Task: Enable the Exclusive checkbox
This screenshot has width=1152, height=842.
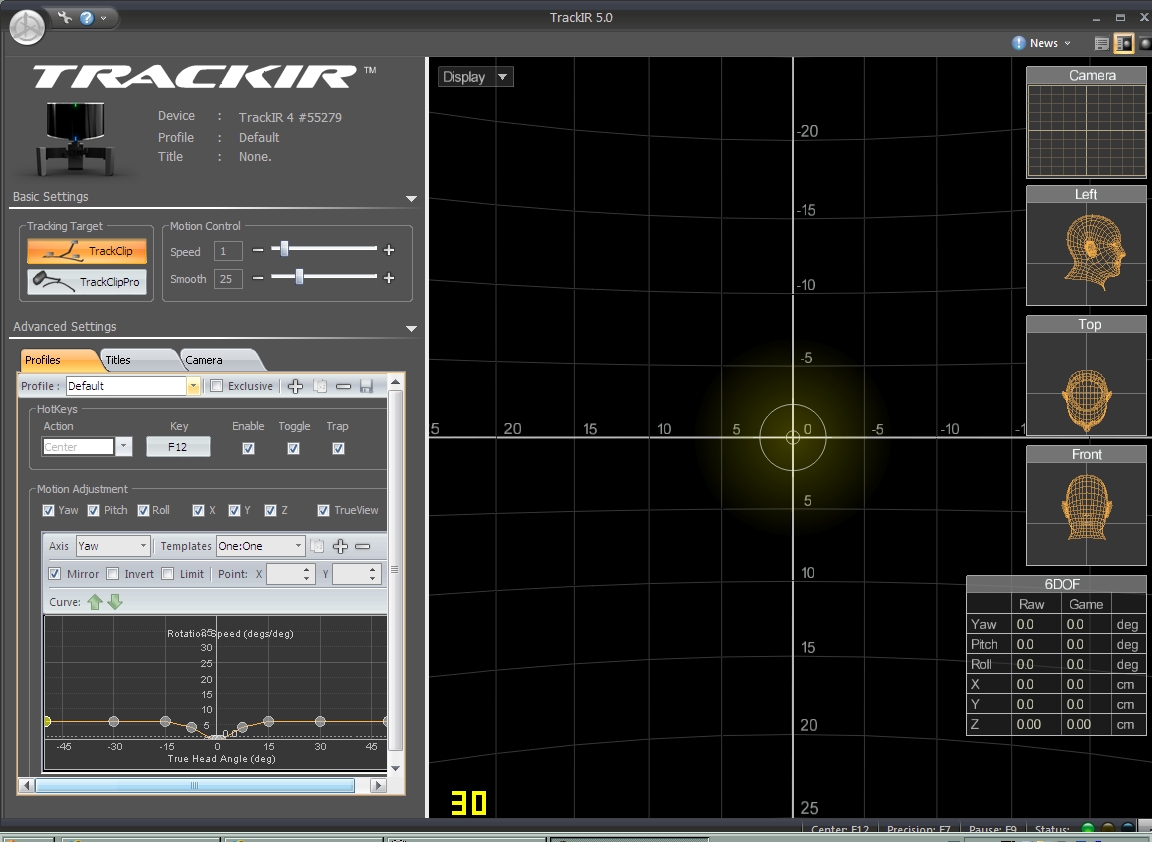Action: [217, 386]
